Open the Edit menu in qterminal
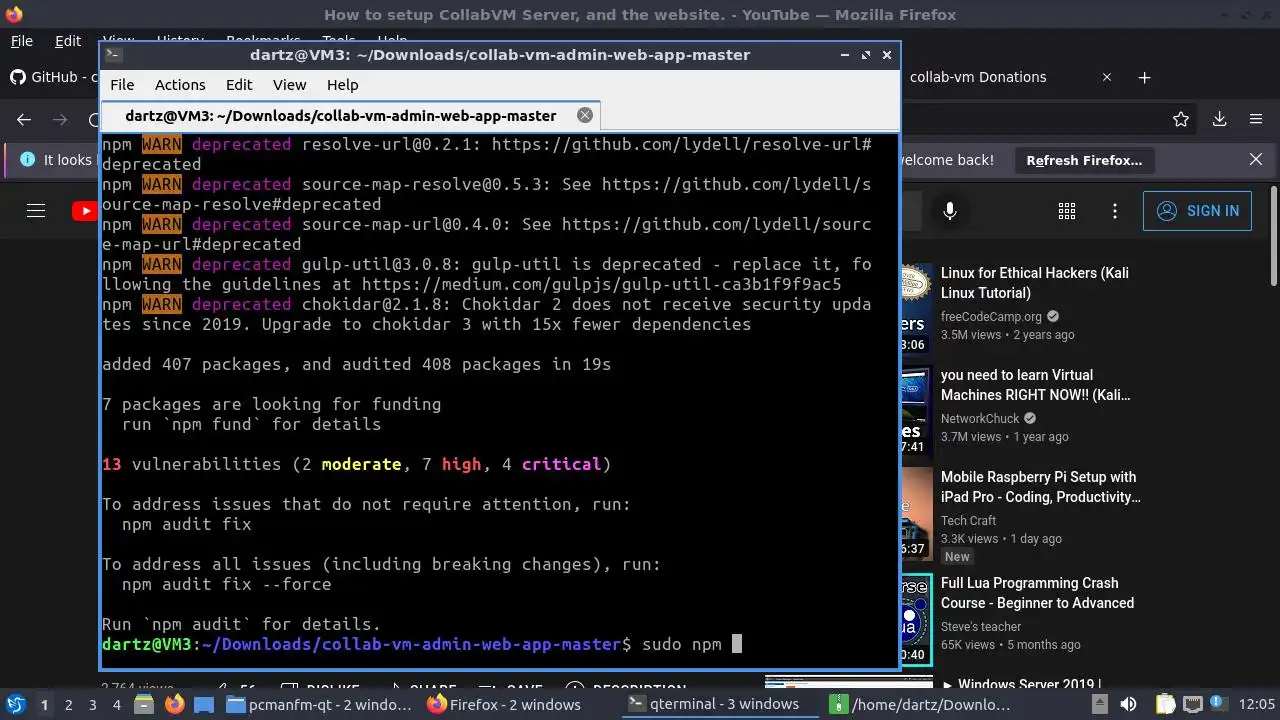 [x=239, y=85]
